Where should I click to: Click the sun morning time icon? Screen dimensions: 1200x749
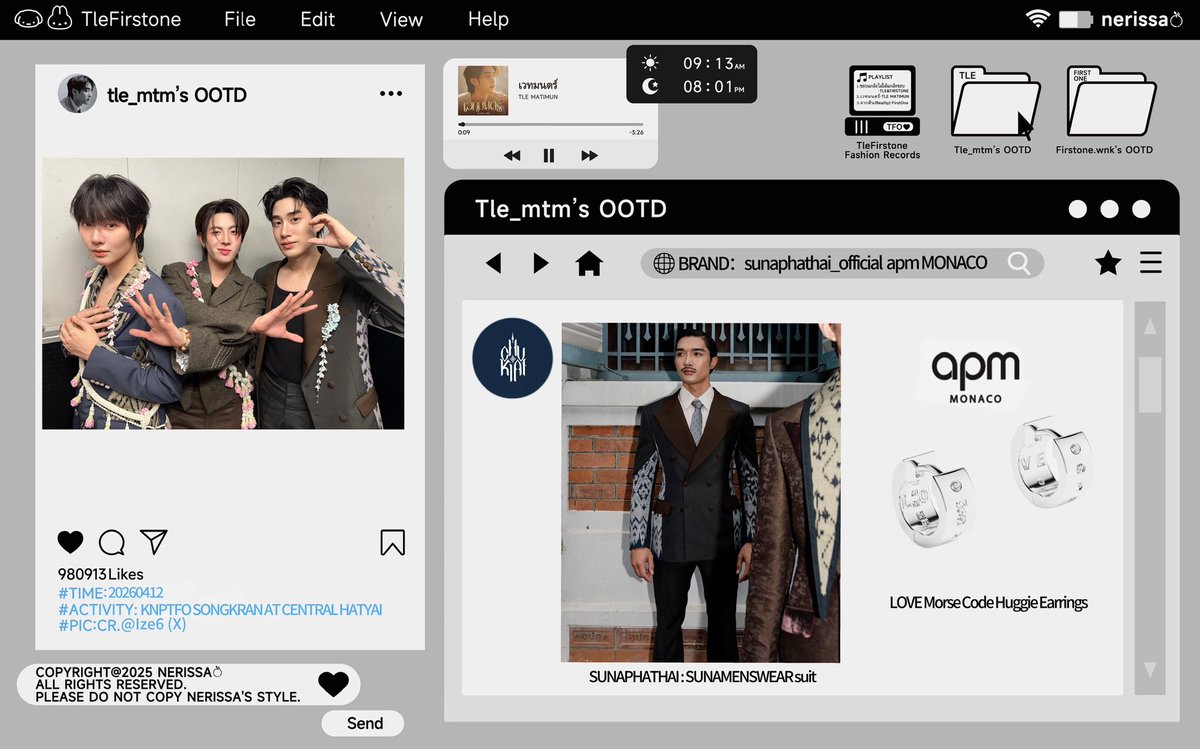coord(650,63)
